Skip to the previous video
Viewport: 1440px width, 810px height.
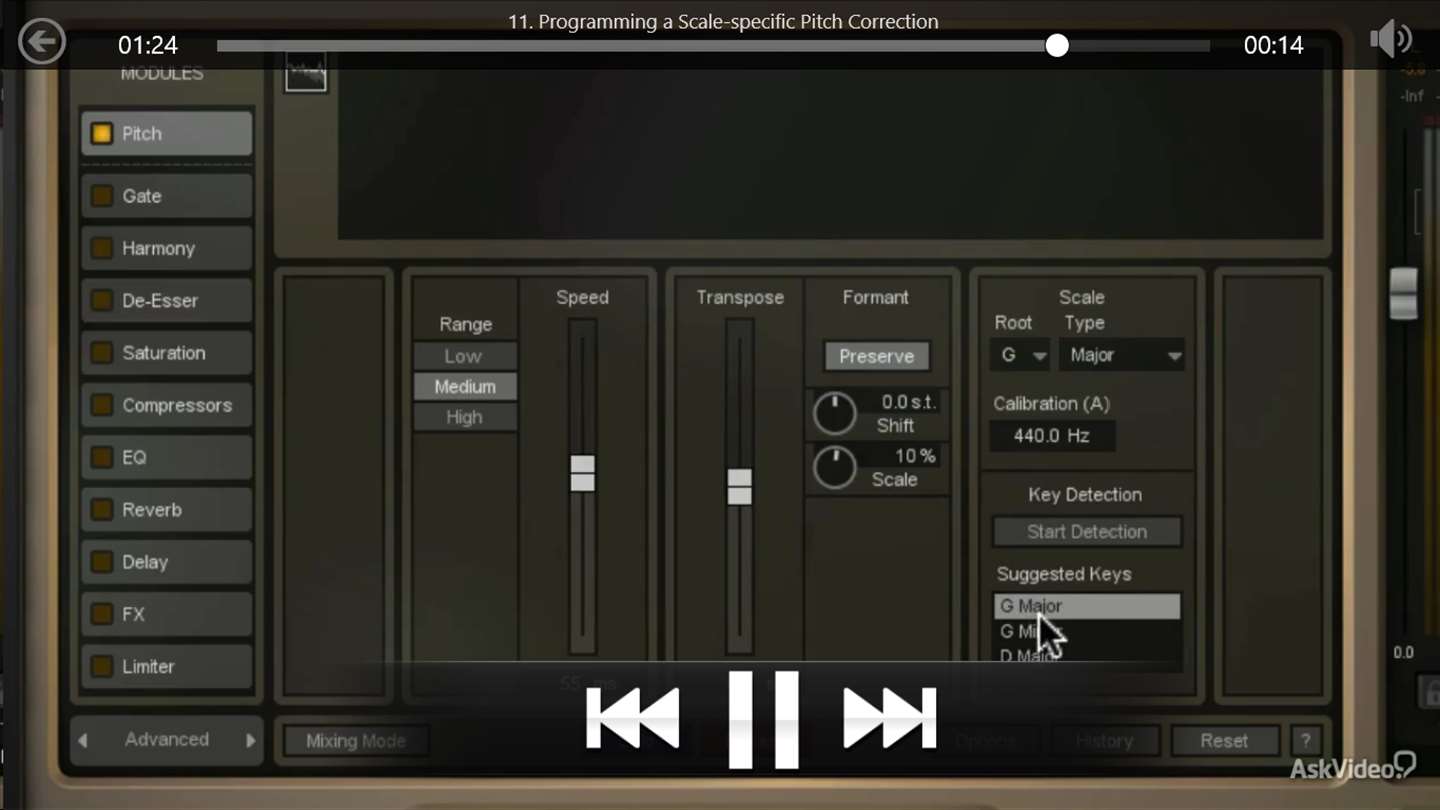coord(632,718)
